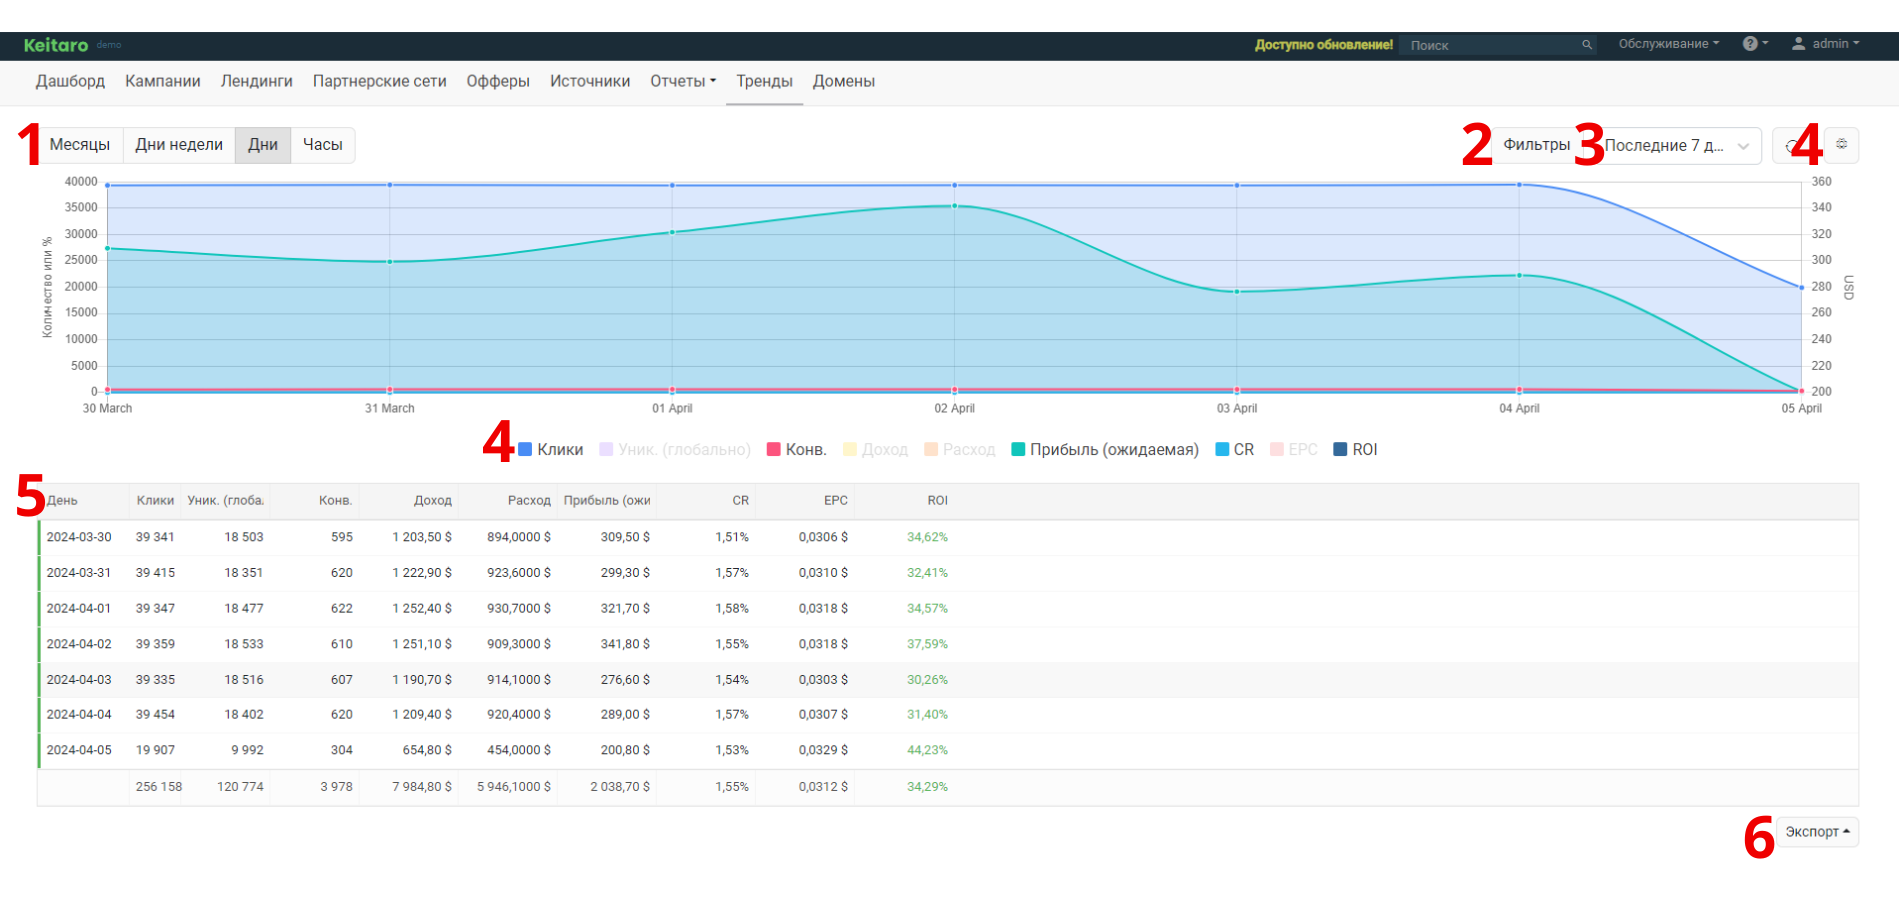Open the Офферы section

pyautogui.click(x=498, y=82)
